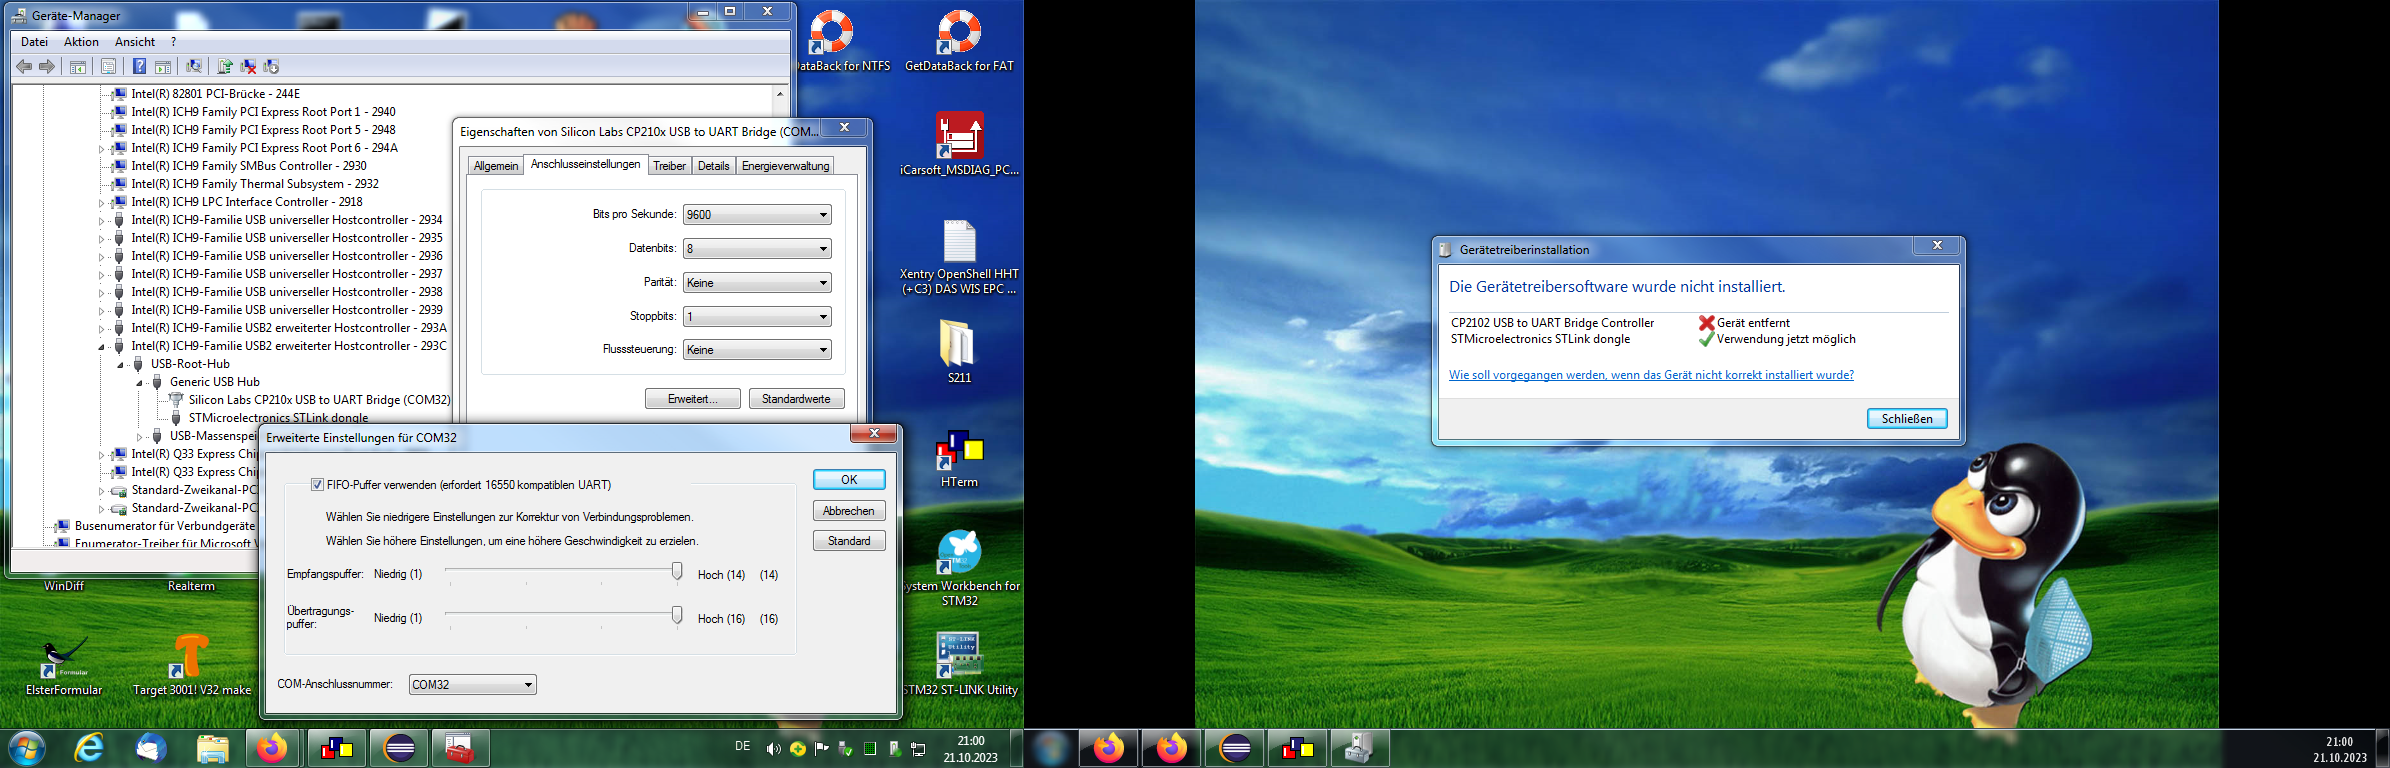
Task: Click the Standardwerte button
Action: (796, 399)
